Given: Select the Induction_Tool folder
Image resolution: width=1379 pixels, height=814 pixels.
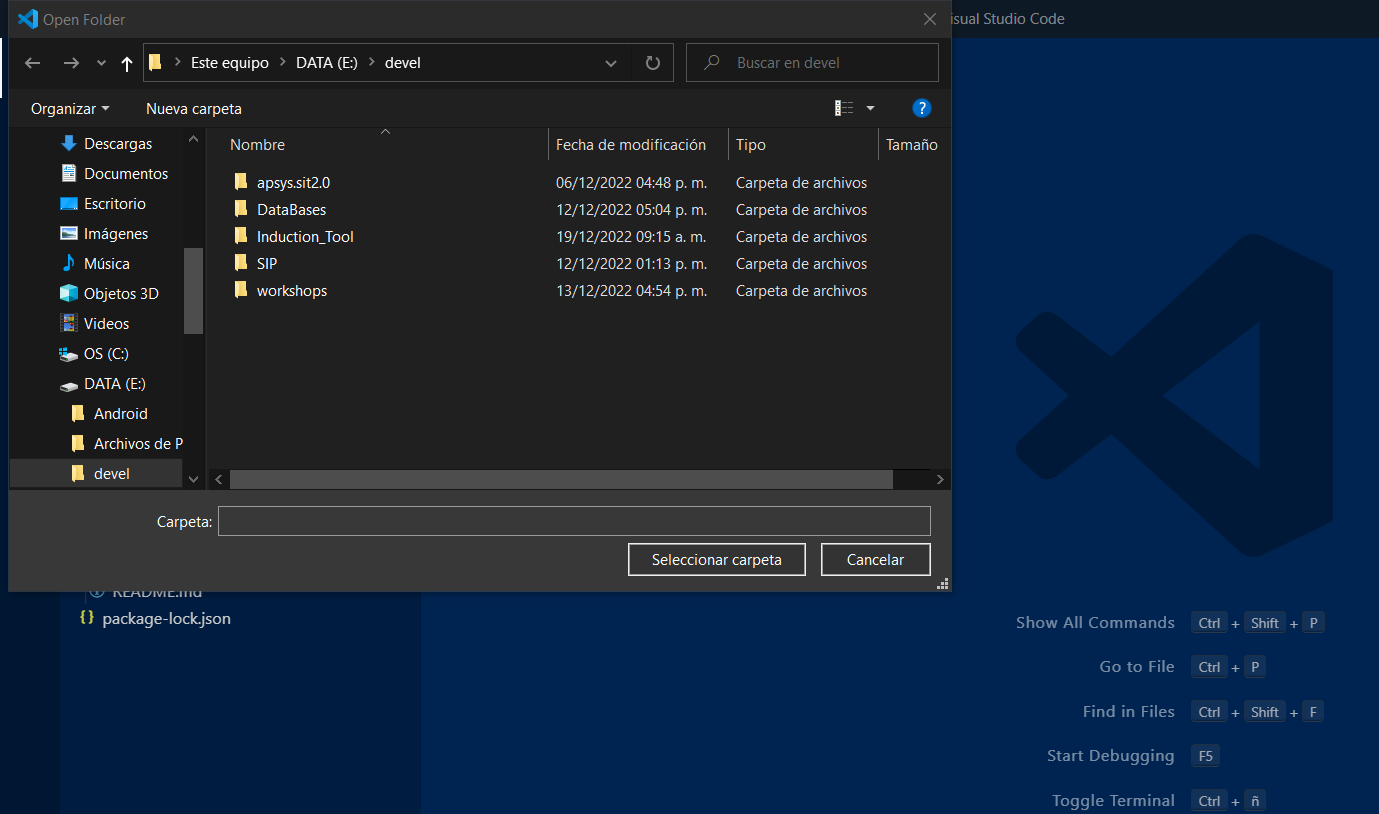Looking at the screenshot, I should (305, 237).
